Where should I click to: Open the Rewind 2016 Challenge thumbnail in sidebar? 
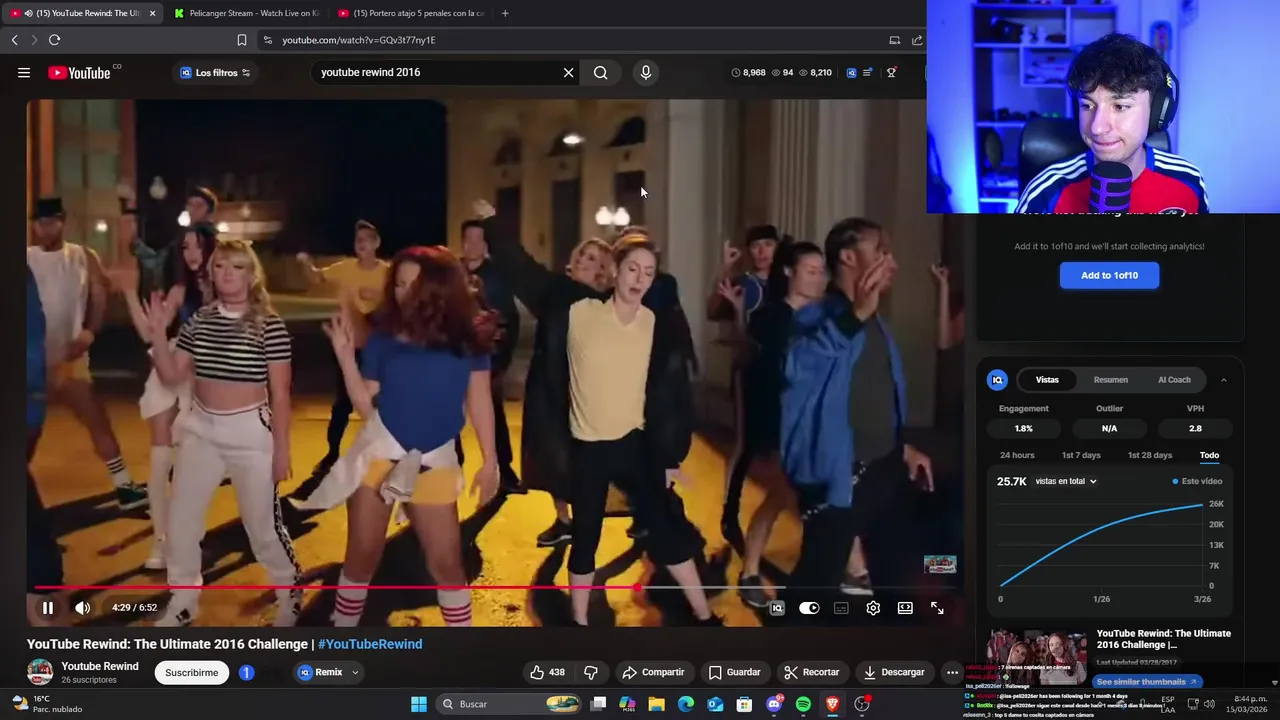1037,655
